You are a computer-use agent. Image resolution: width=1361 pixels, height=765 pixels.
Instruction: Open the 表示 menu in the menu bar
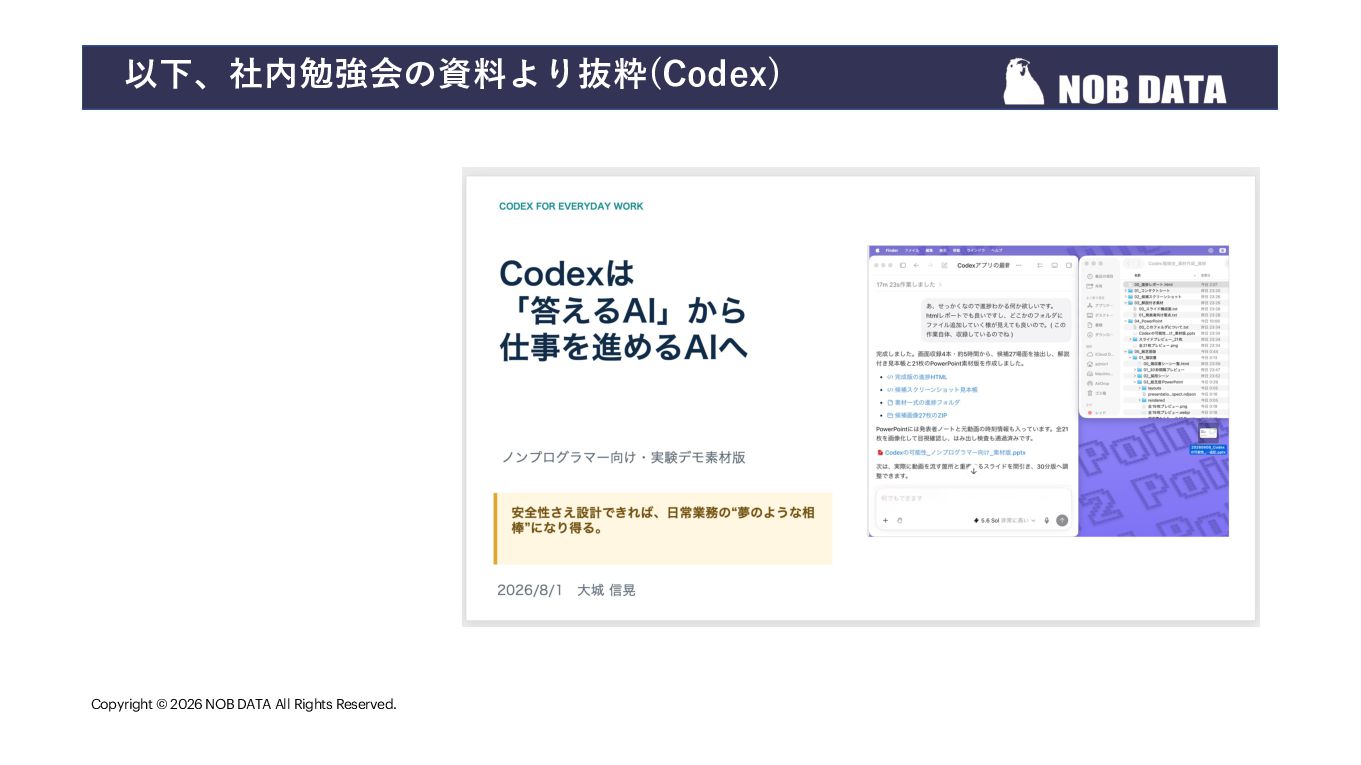(x=943, y=249)
